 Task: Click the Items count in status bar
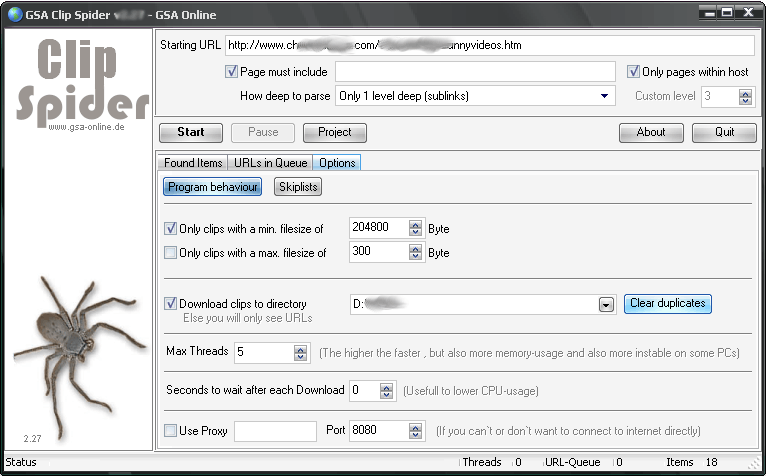coord(712,462)
